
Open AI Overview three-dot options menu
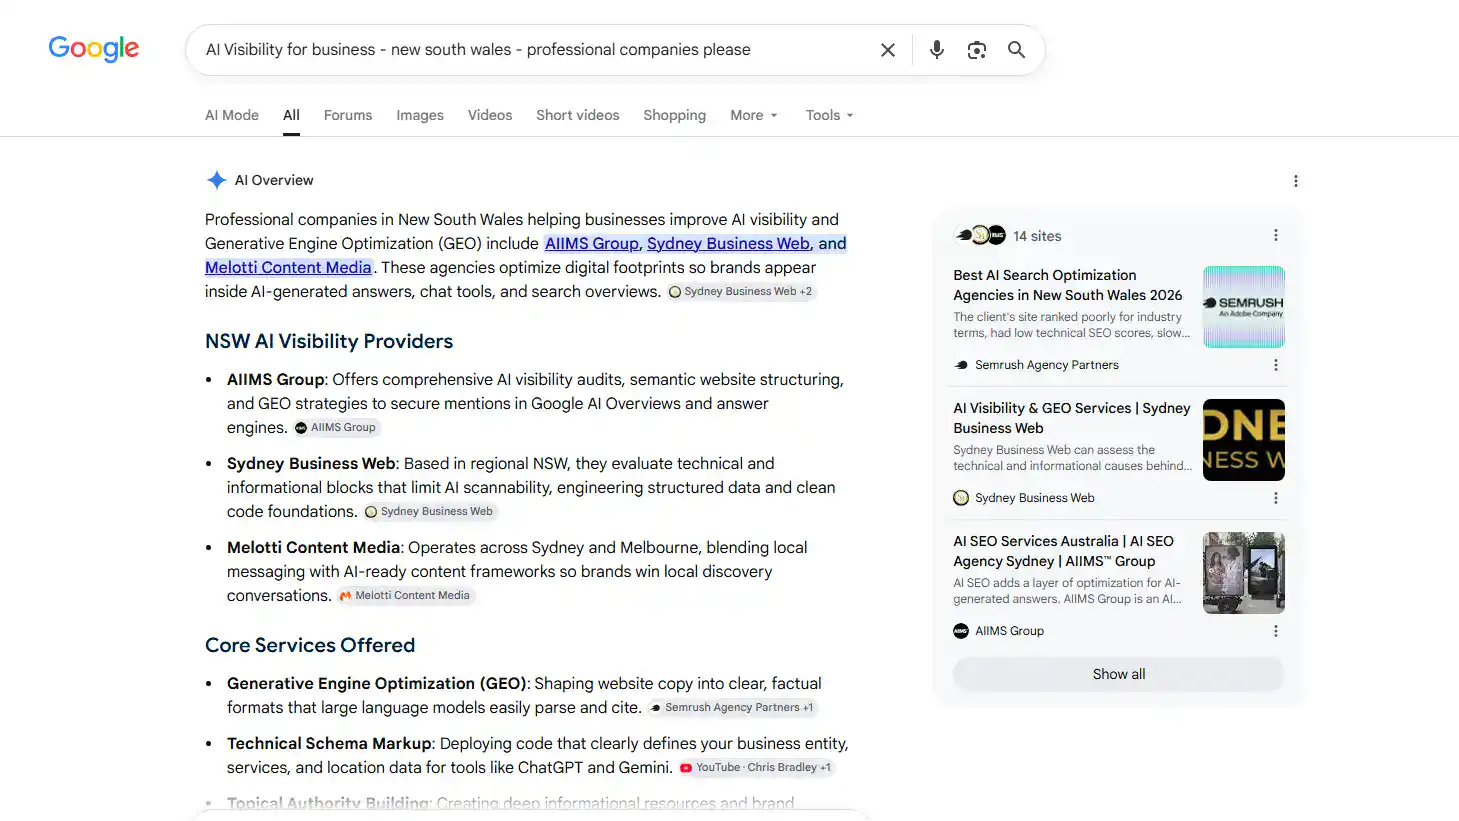pos(1296,181)
